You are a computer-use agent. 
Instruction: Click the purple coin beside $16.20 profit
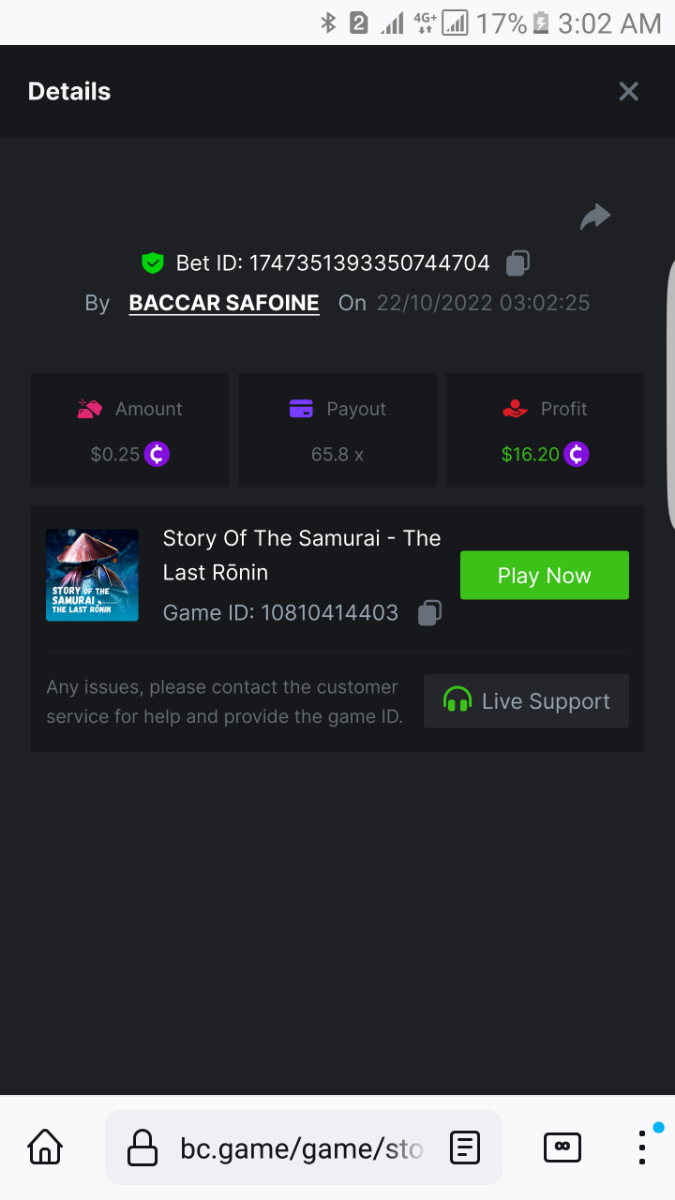pyautogui.click(x=576, y=454)
